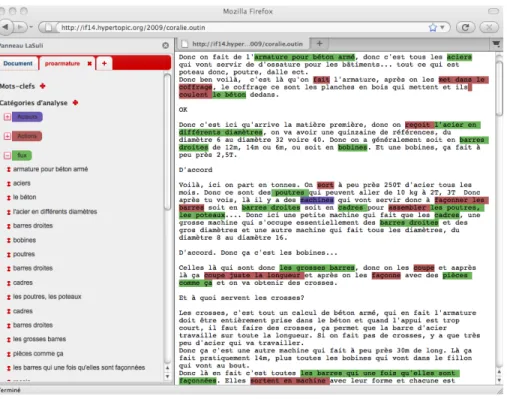Open a new browser tab with plus
Image resolution: width=507 pixels, height=399 pixels.
point(319,43)
